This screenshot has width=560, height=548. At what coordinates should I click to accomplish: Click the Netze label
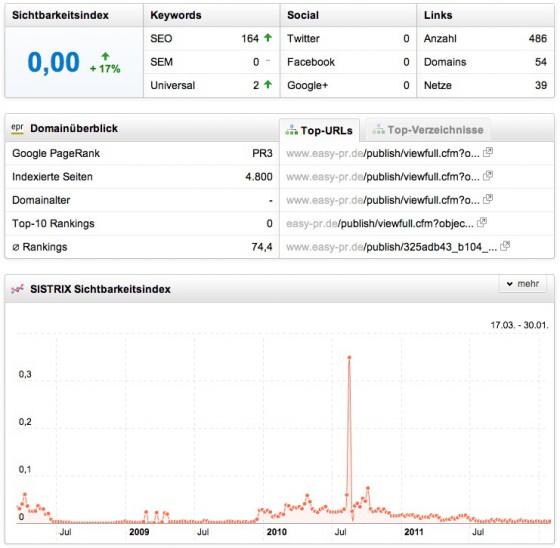tap(438, 85)
